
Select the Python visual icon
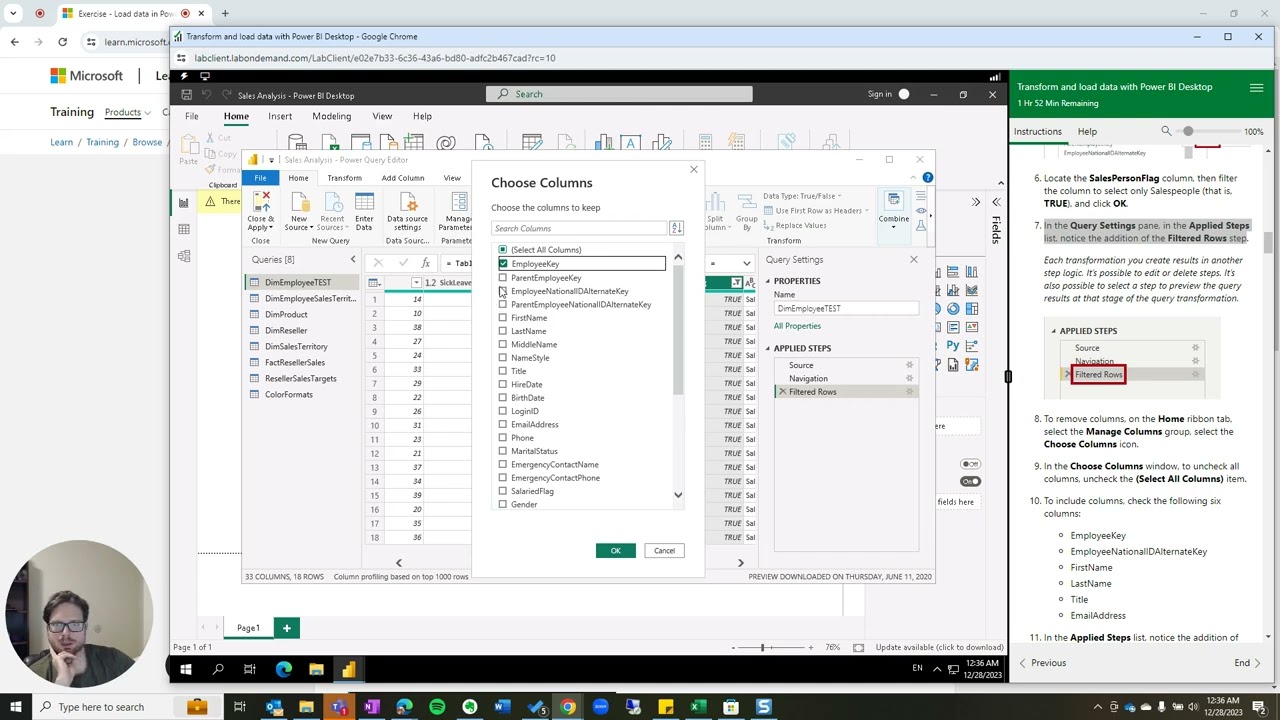[x=953, y=345]
